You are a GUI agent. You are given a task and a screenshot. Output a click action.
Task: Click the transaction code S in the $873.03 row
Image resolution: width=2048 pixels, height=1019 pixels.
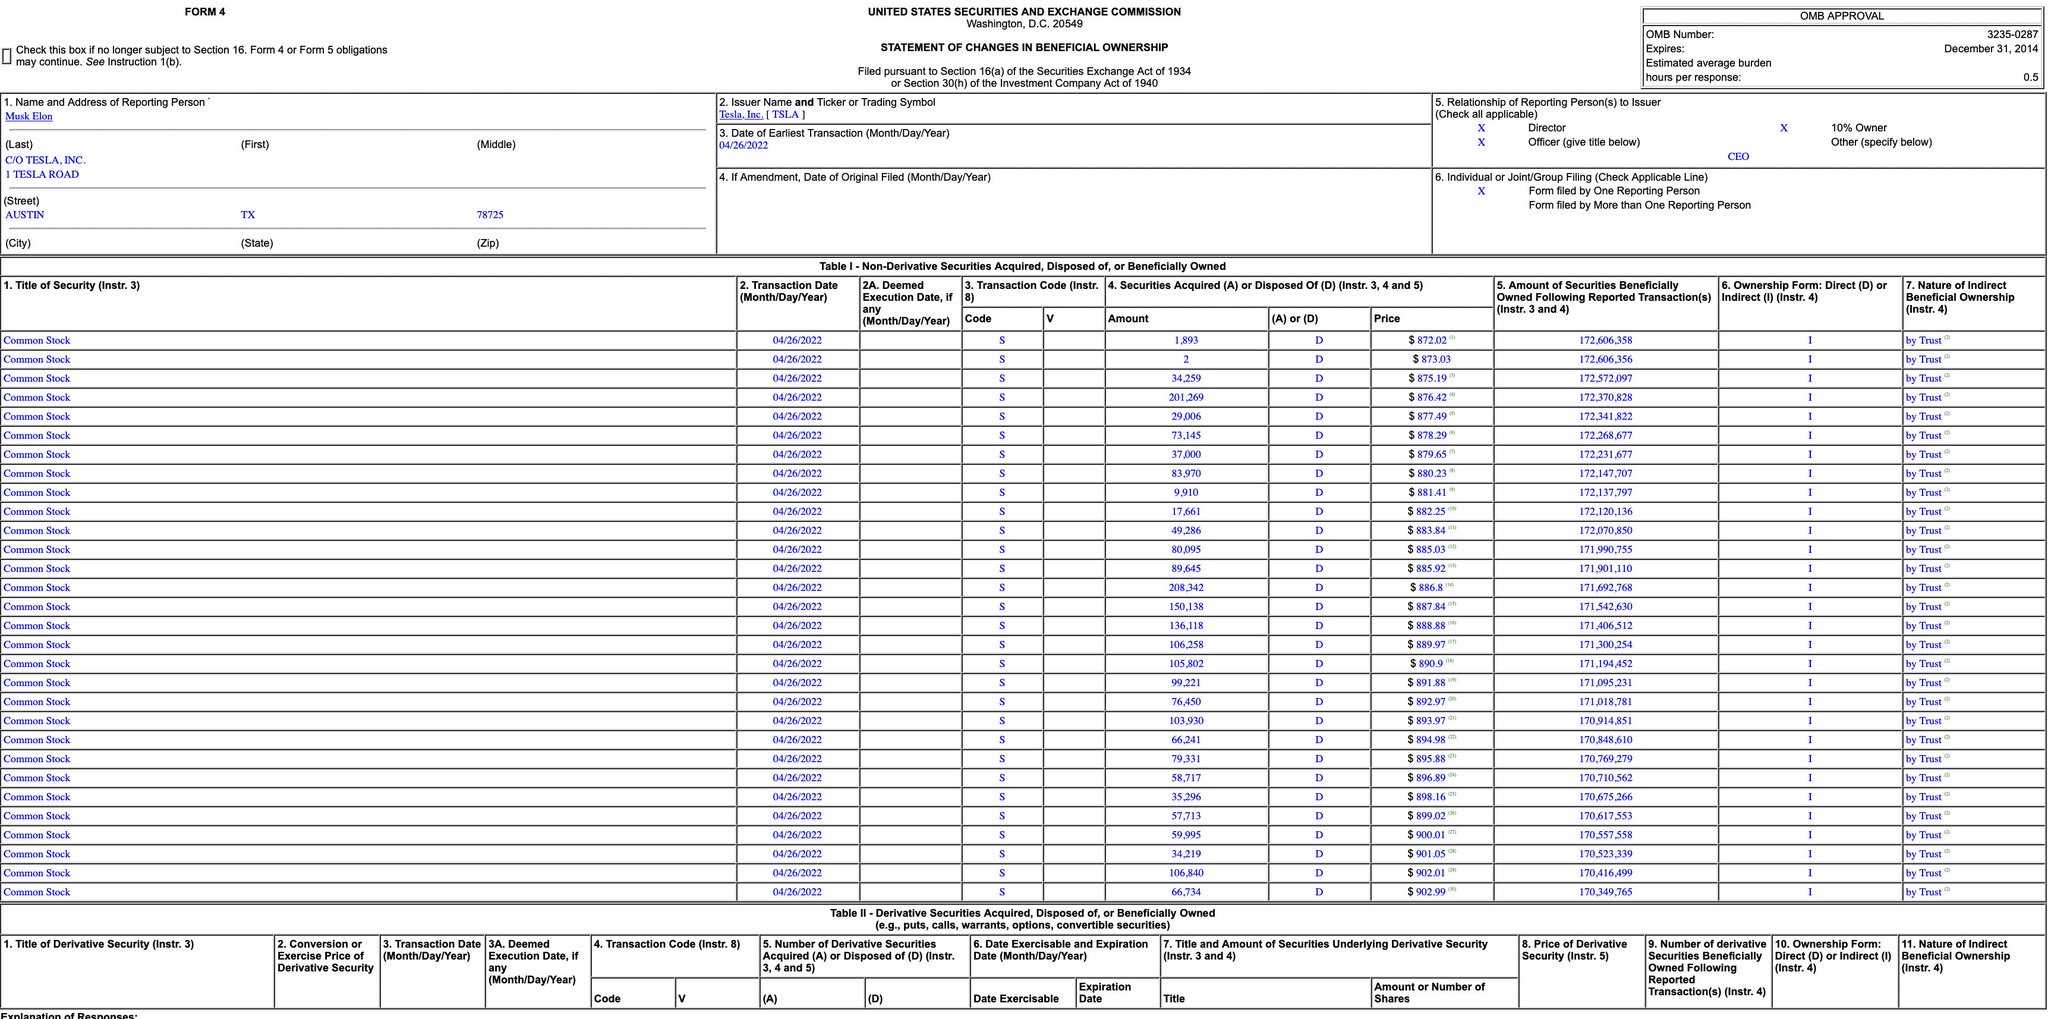1002,360
